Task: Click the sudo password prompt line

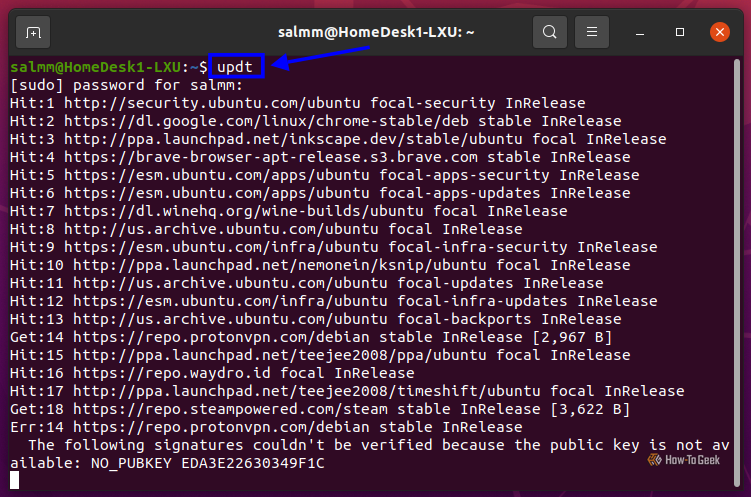Action: pos(126,85)
